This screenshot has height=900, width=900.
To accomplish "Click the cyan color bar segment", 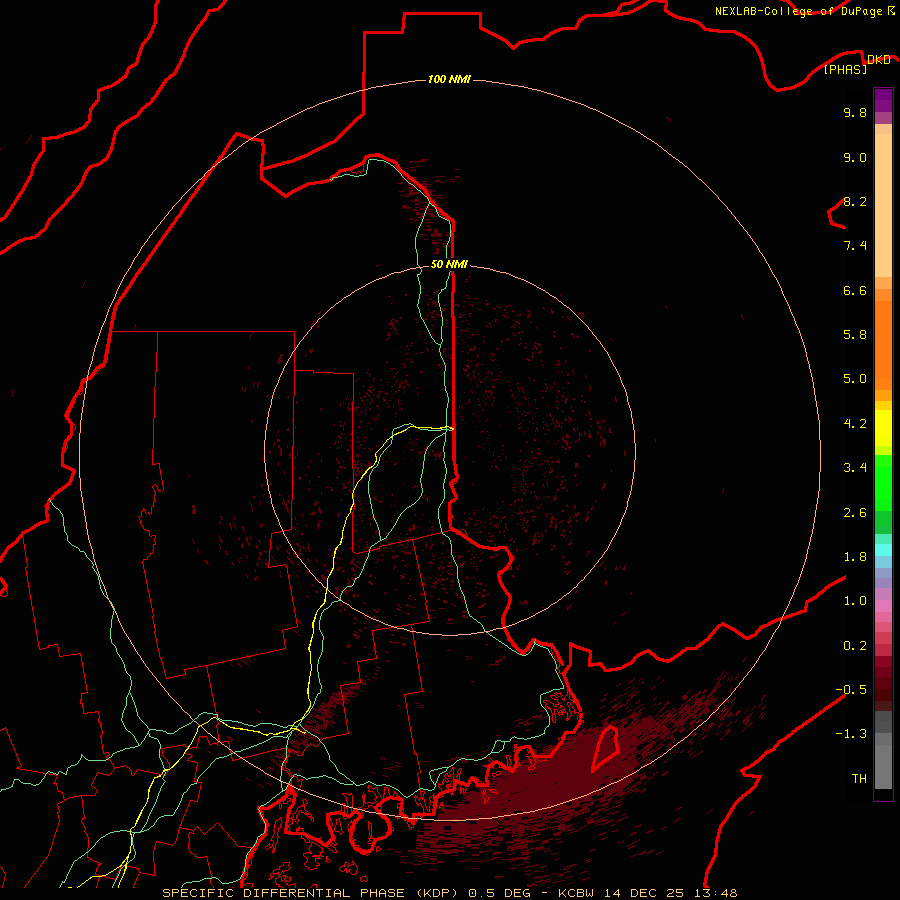I will tap(883, 550).
